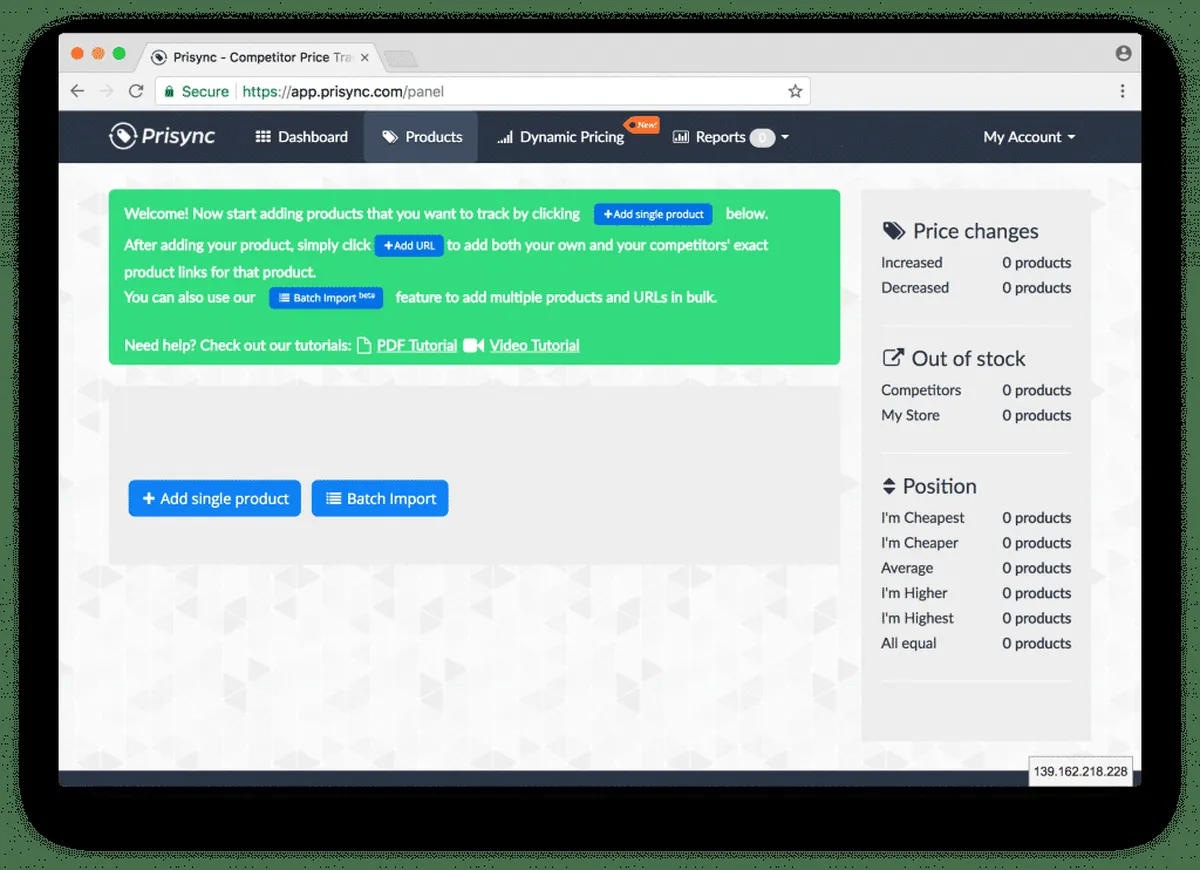Select I'm Cheapest position filter
This screenshot has width=1200, height=870.
[976, 518]
